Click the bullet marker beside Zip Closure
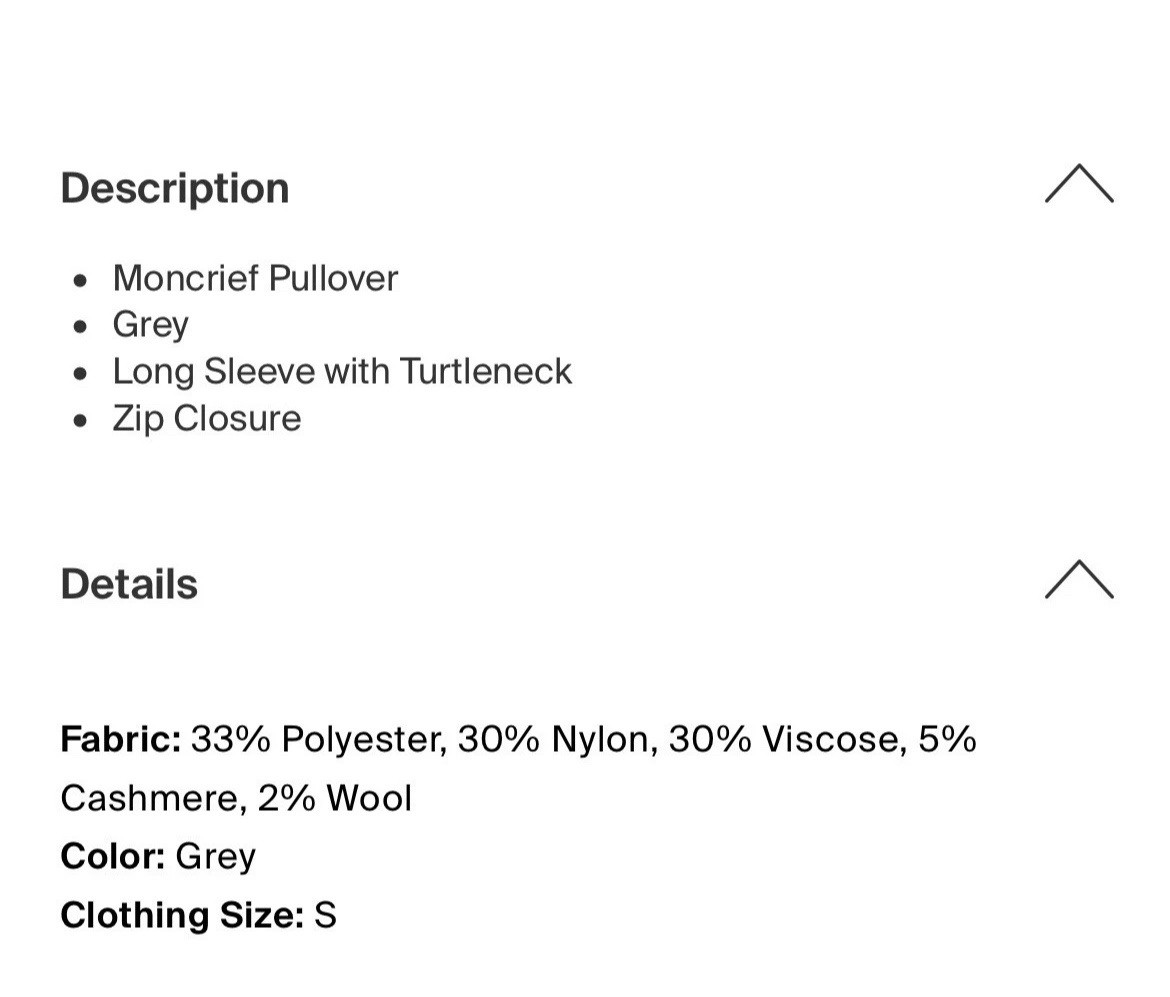The width and height of the screenshot is (1170, 997). click(x=82, y=420)
